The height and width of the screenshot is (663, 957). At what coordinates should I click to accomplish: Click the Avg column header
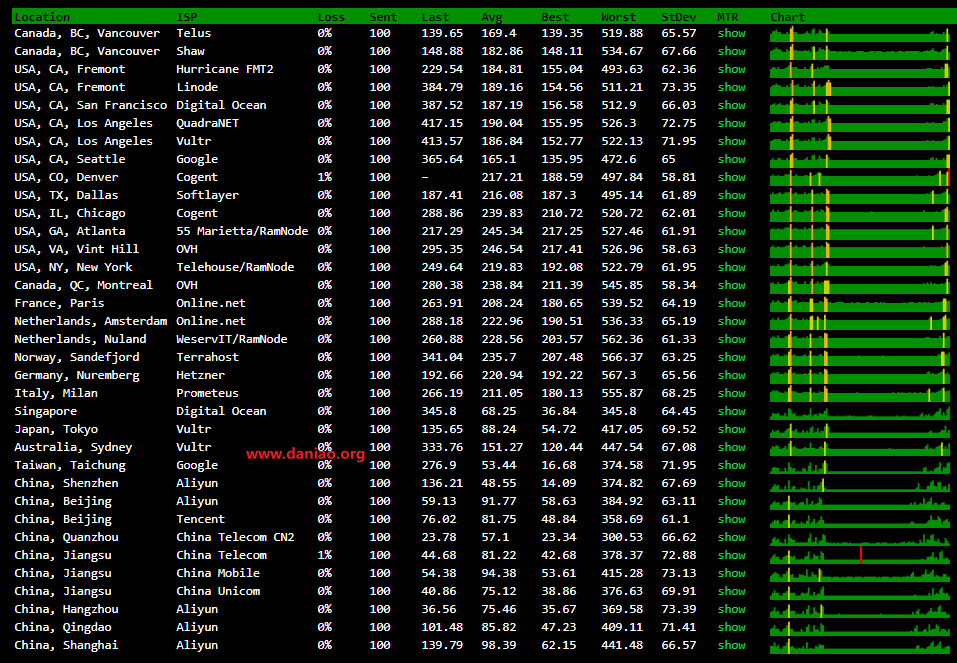(x=491, y=17)
